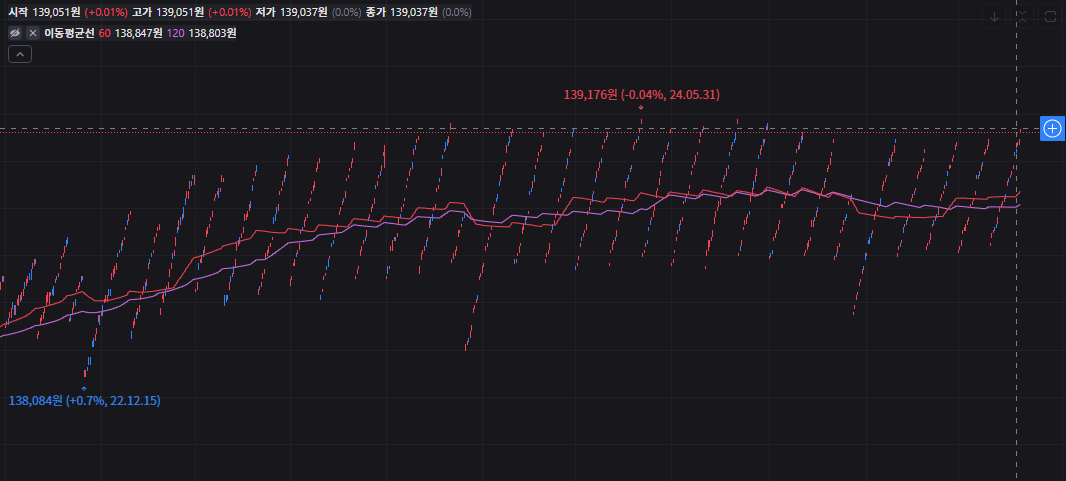Open the 이동평균선 indicator label settings
The height and width of the screenshot is (481, 1066).
(x=69, y=33)
